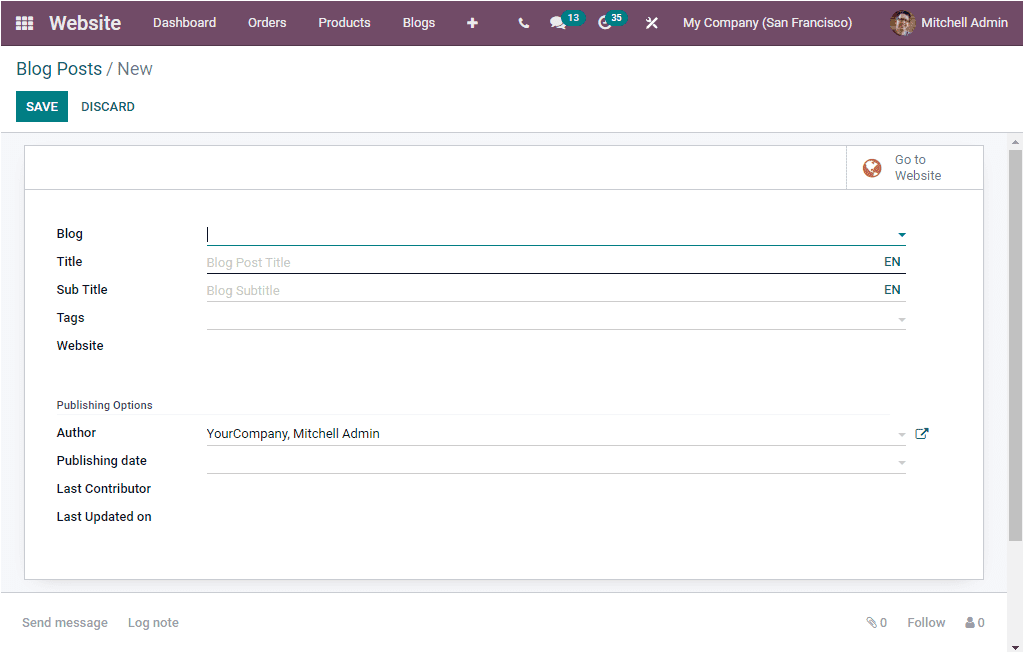Open the apps grid menu
1024x653 pixels.
tap(24, 22)
